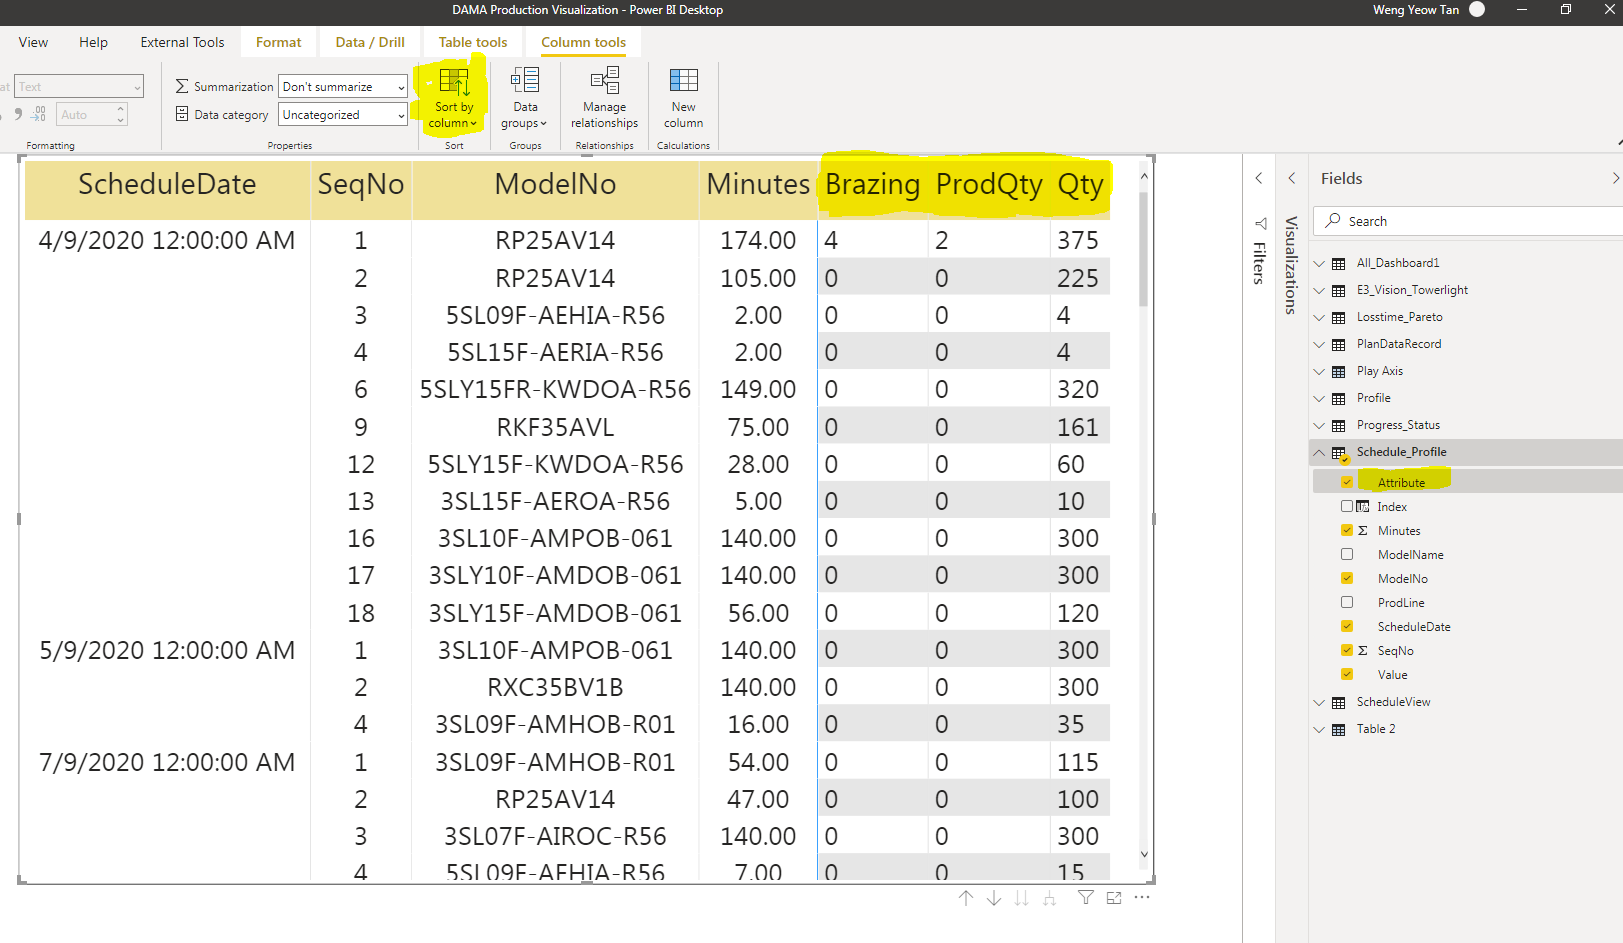Open the Help tab
The width and height of the screenshot is (1623, 943).
tap(93, 42)
